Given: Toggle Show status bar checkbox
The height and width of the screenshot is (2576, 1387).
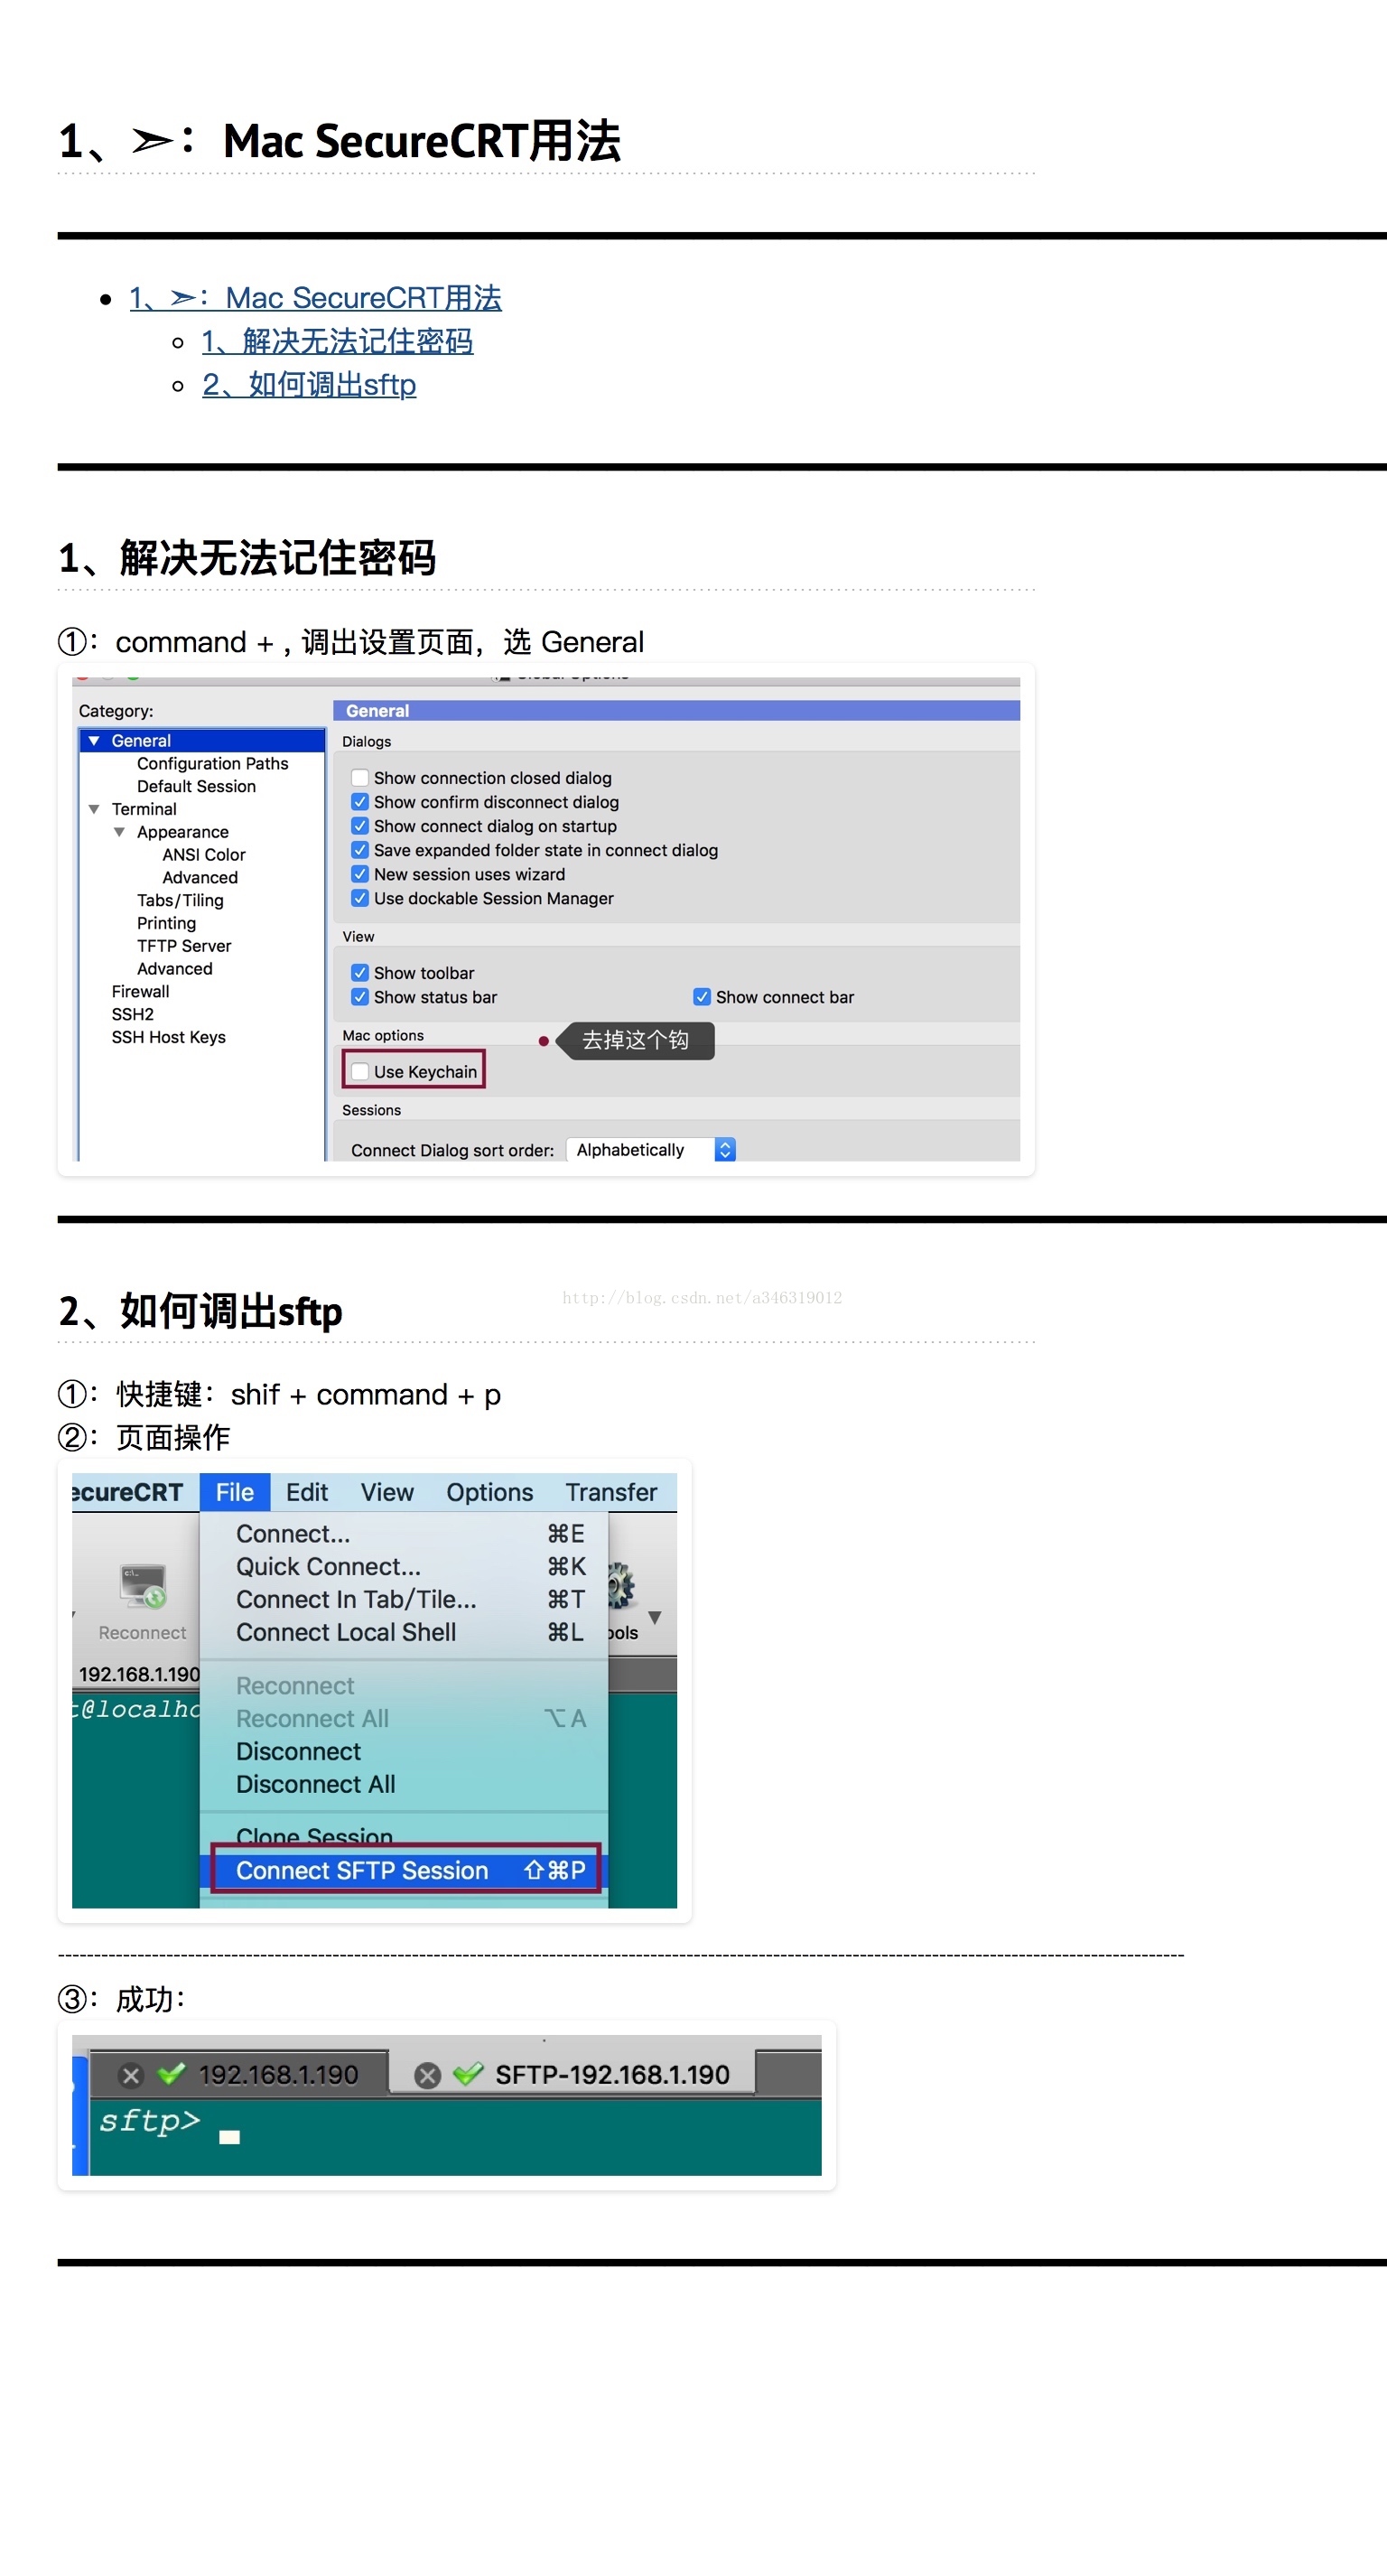Looking at the screenshot, I should (360, 997).
